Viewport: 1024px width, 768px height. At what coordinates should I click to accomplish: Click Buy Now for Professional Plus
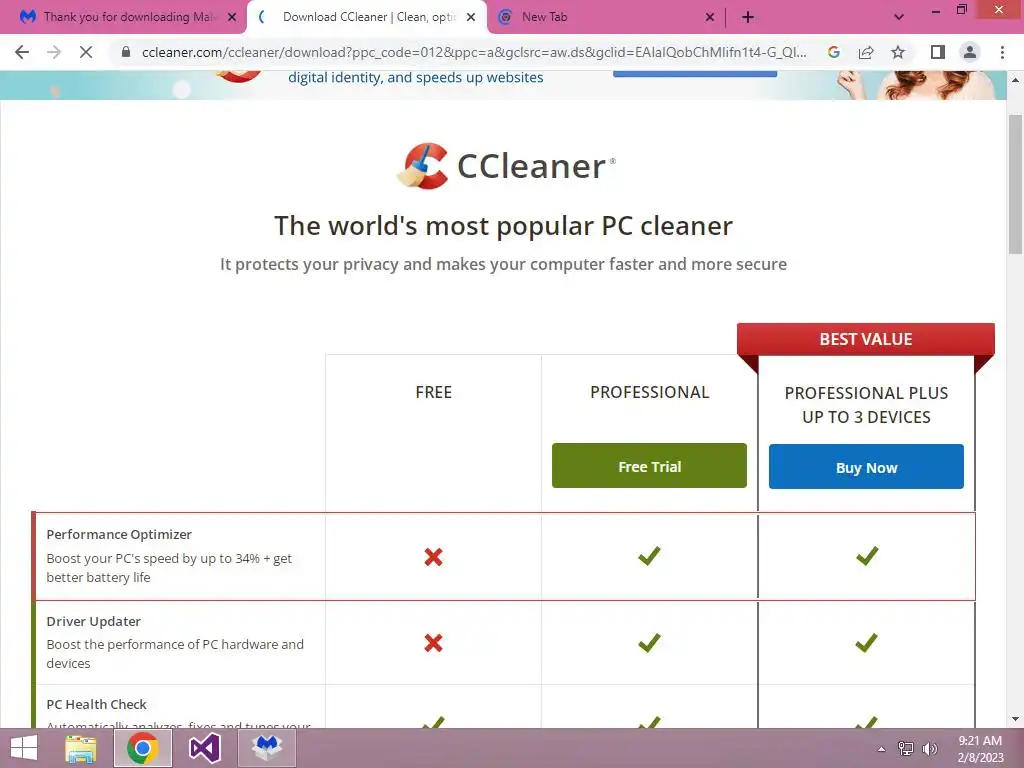click(x=866, y=467)
